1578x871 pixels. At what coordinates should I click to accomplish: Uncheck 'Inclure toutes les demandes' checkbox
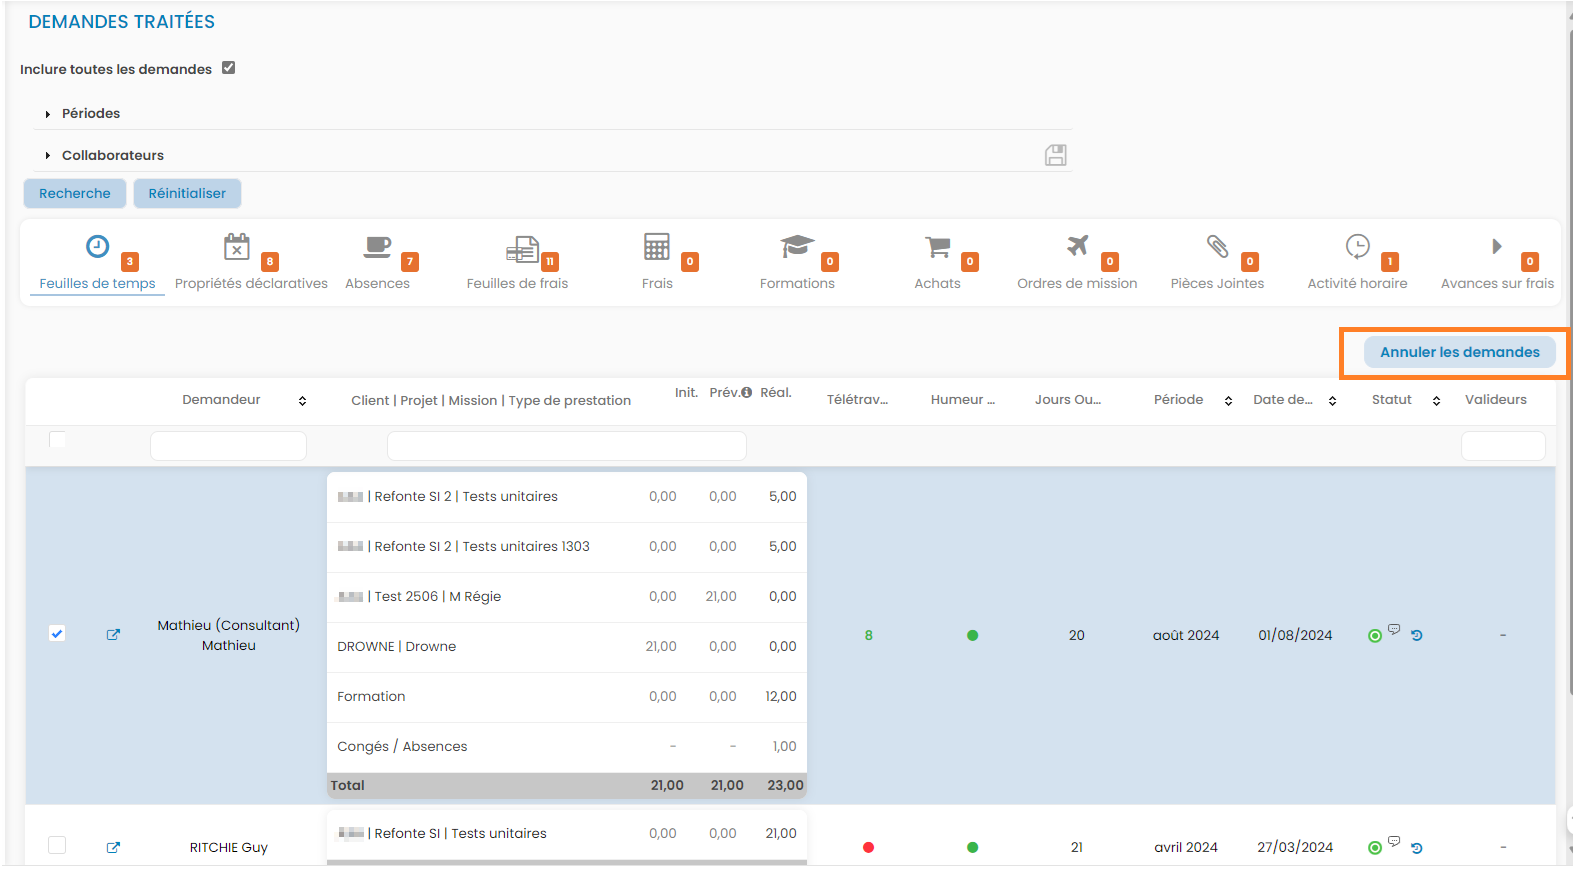(228, 68)
